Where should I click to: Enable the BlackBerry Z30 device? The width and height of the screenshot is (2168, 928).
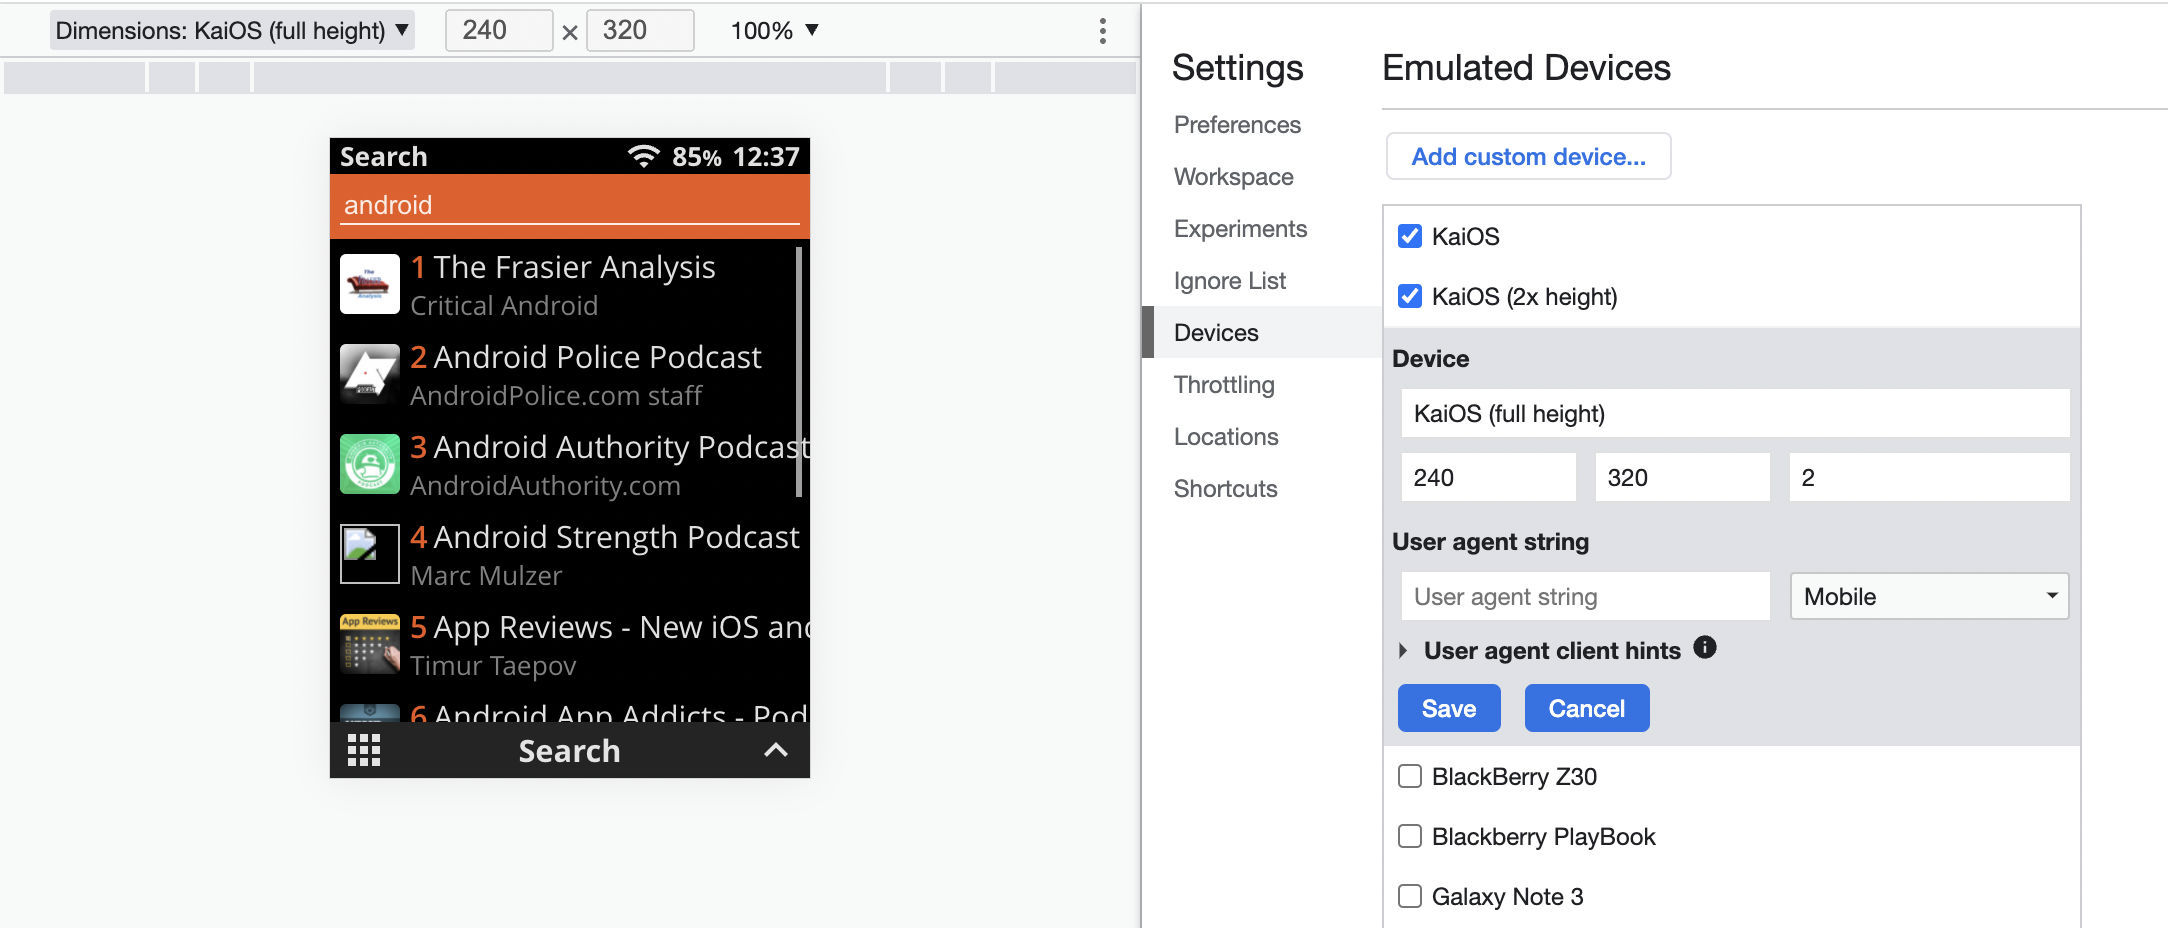click(x=1410, y=776)
